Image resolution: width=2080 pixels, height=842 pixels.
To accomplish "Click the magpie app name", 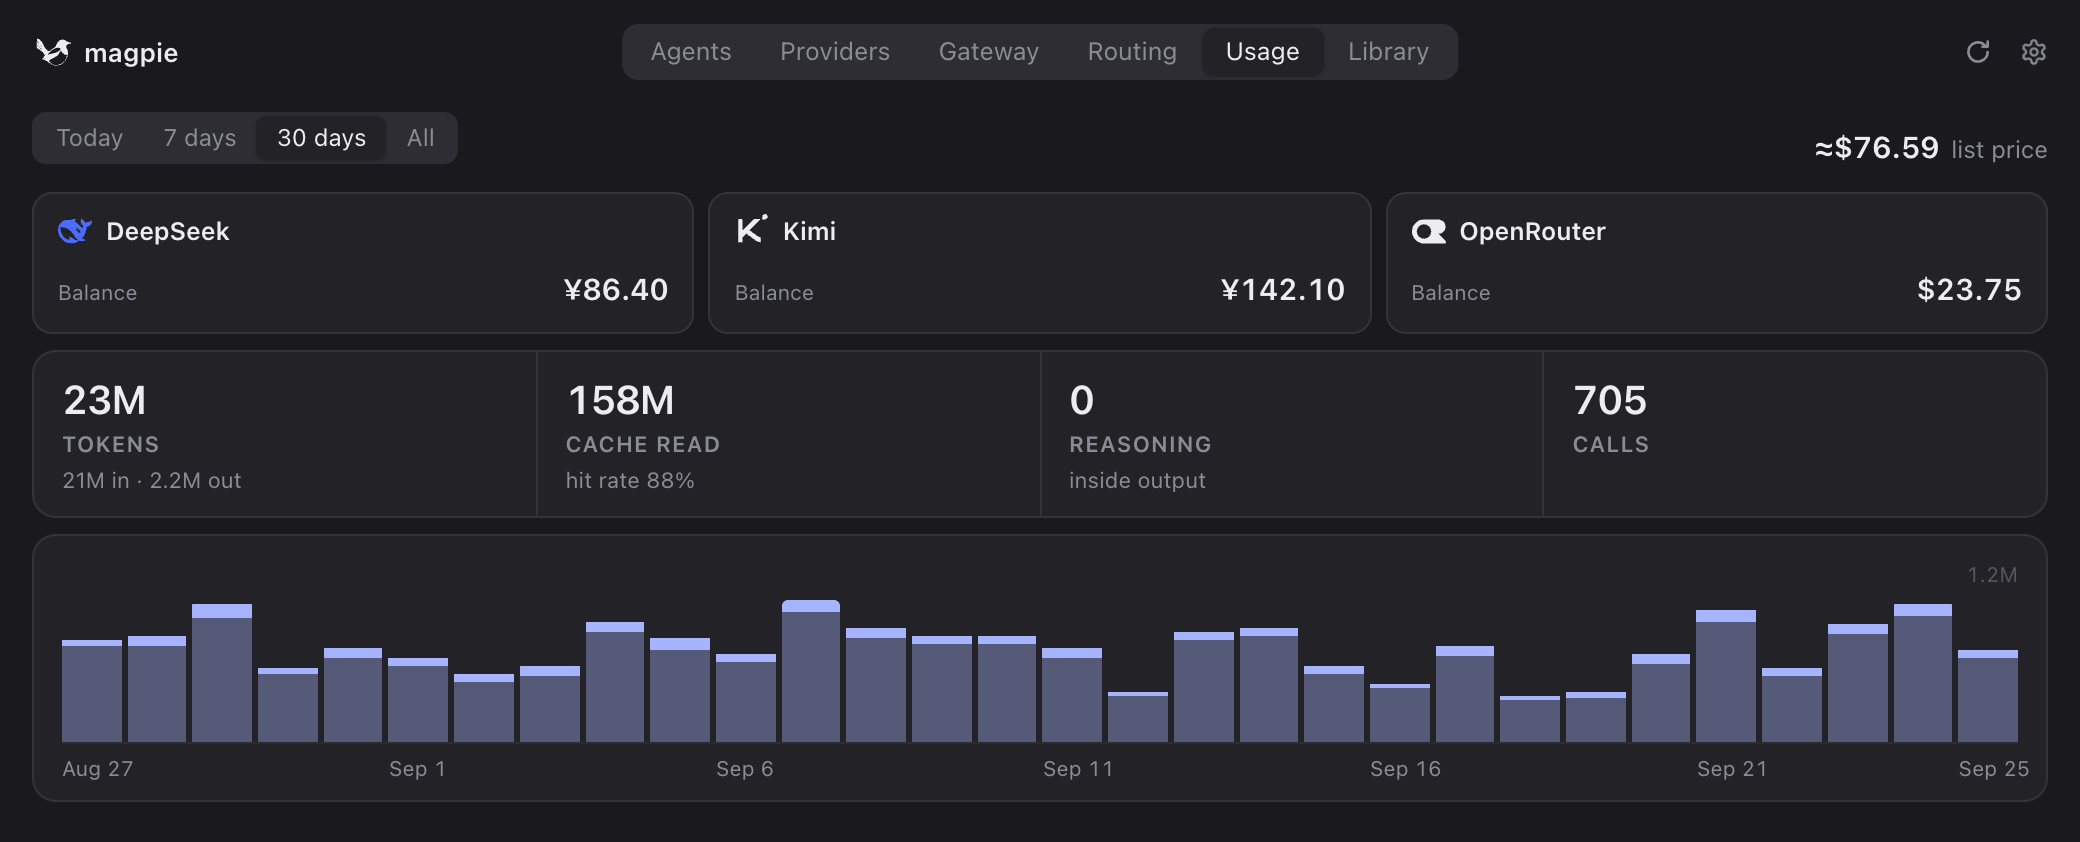I will point(131,53).
